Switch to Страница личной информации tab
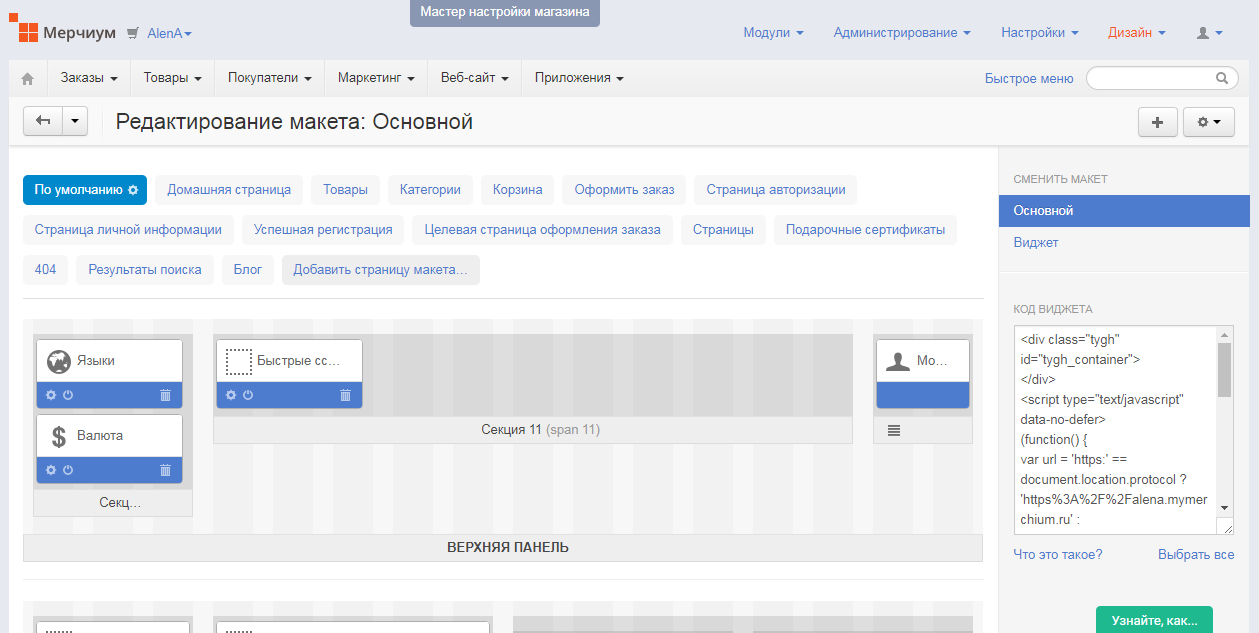The width and height of the screenshot is (1259, 633). point(128,229)
